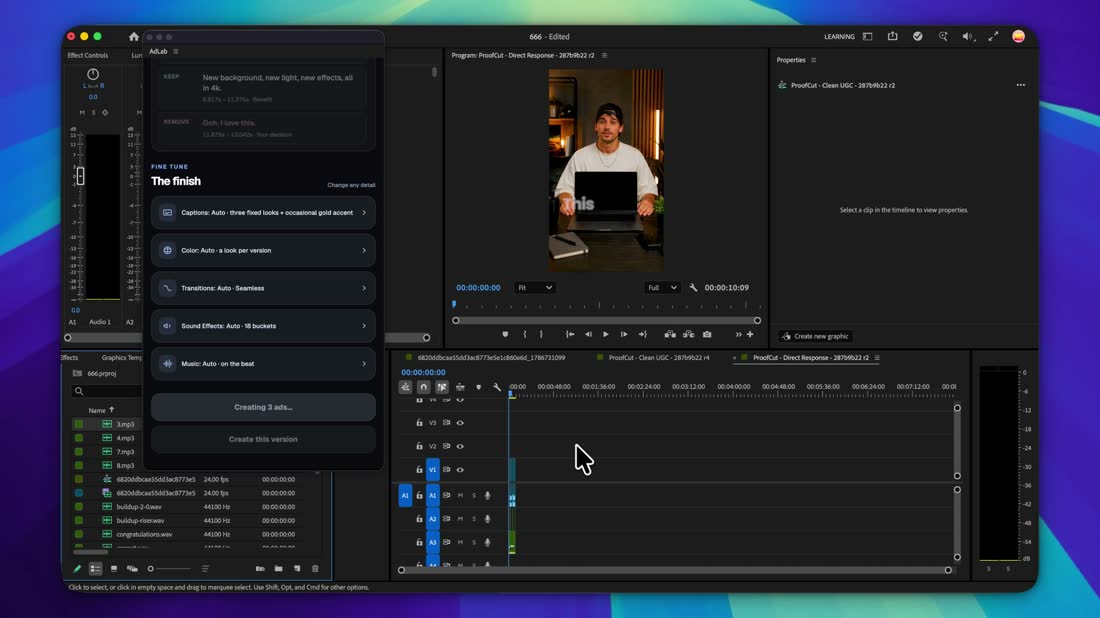Click Change any detail link
The height and width of the screenshot is (618, 1100).
(351, 185)
